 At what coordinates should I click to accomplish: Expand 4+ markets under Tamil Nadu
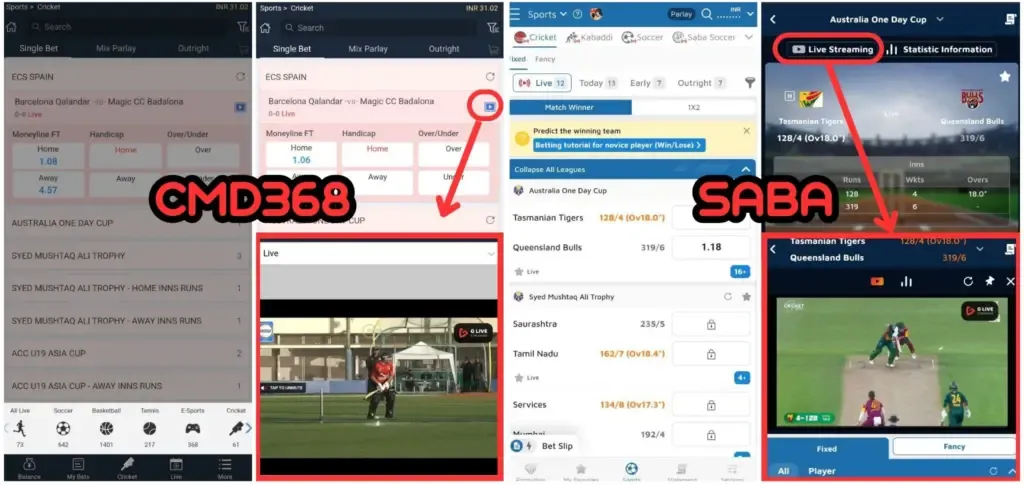[x=742, y=377]
